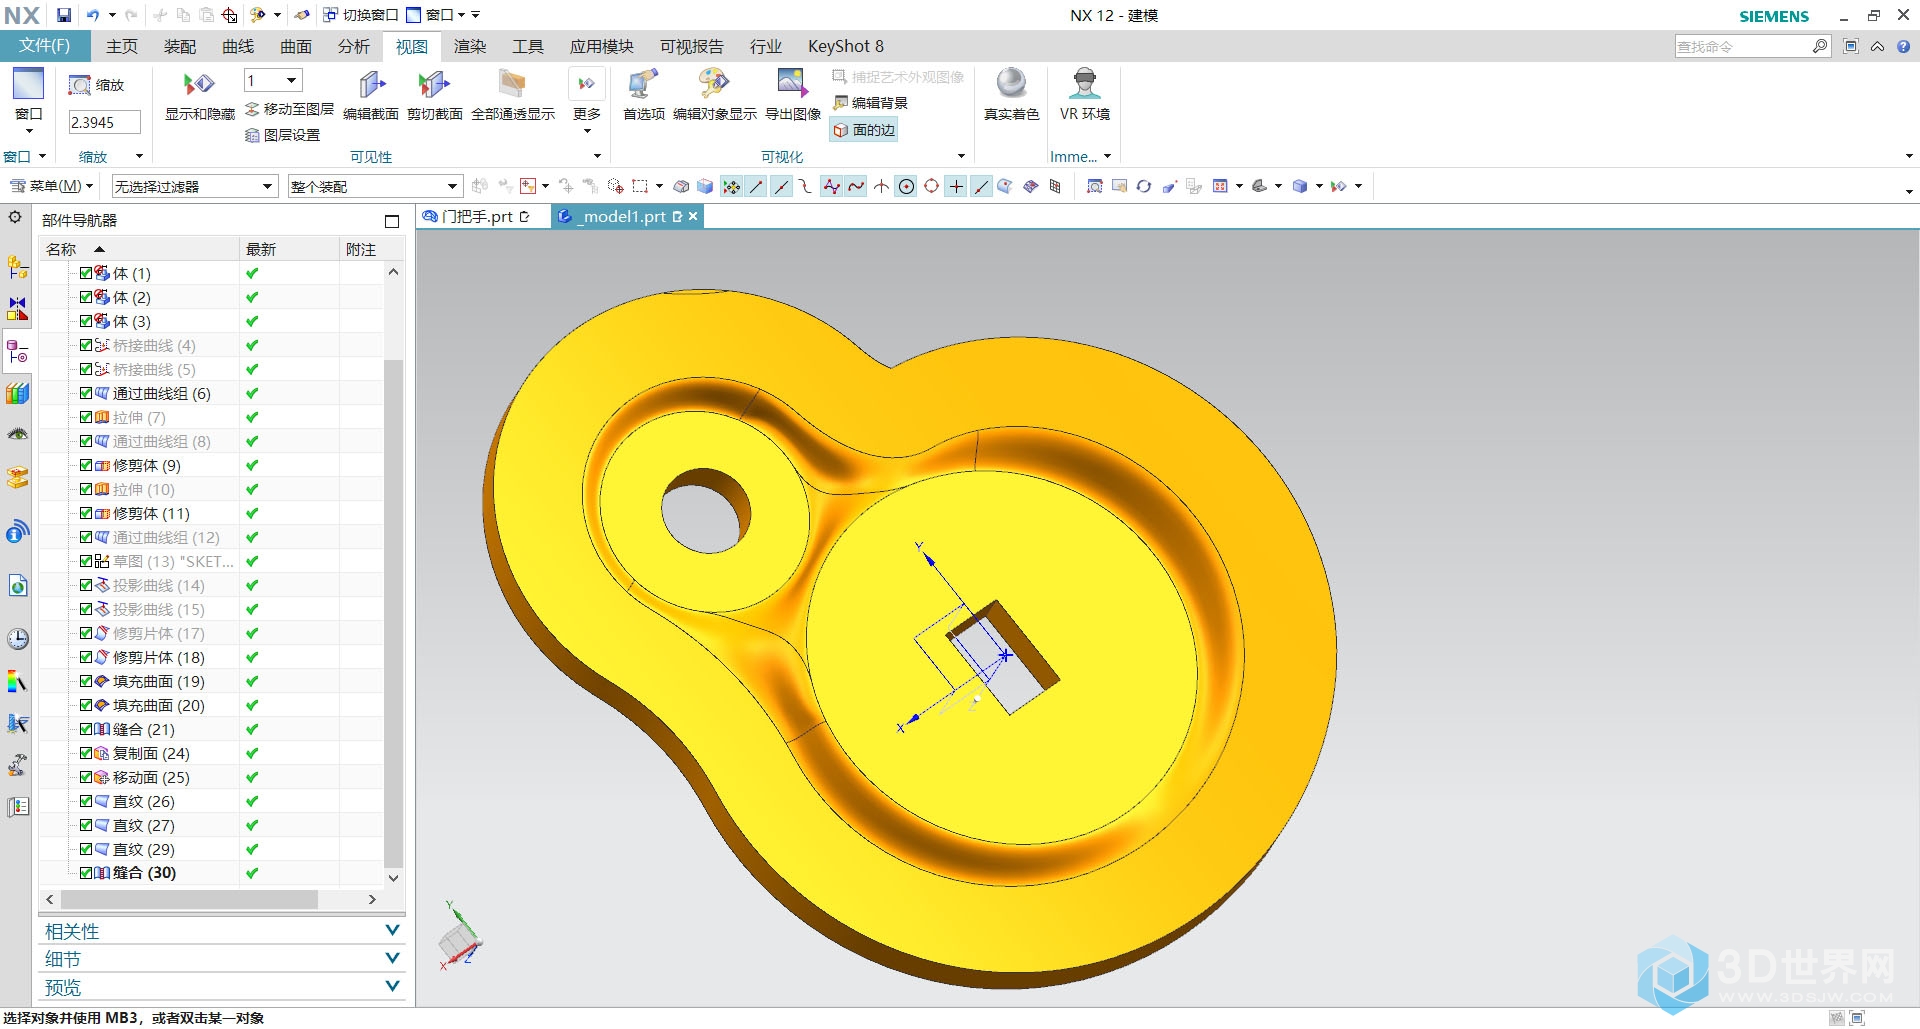The height and width of the screenshot is (1029, 1920).
Task: Click the 最新 column header
Action: pyautogui.click(x=289, y=249)
